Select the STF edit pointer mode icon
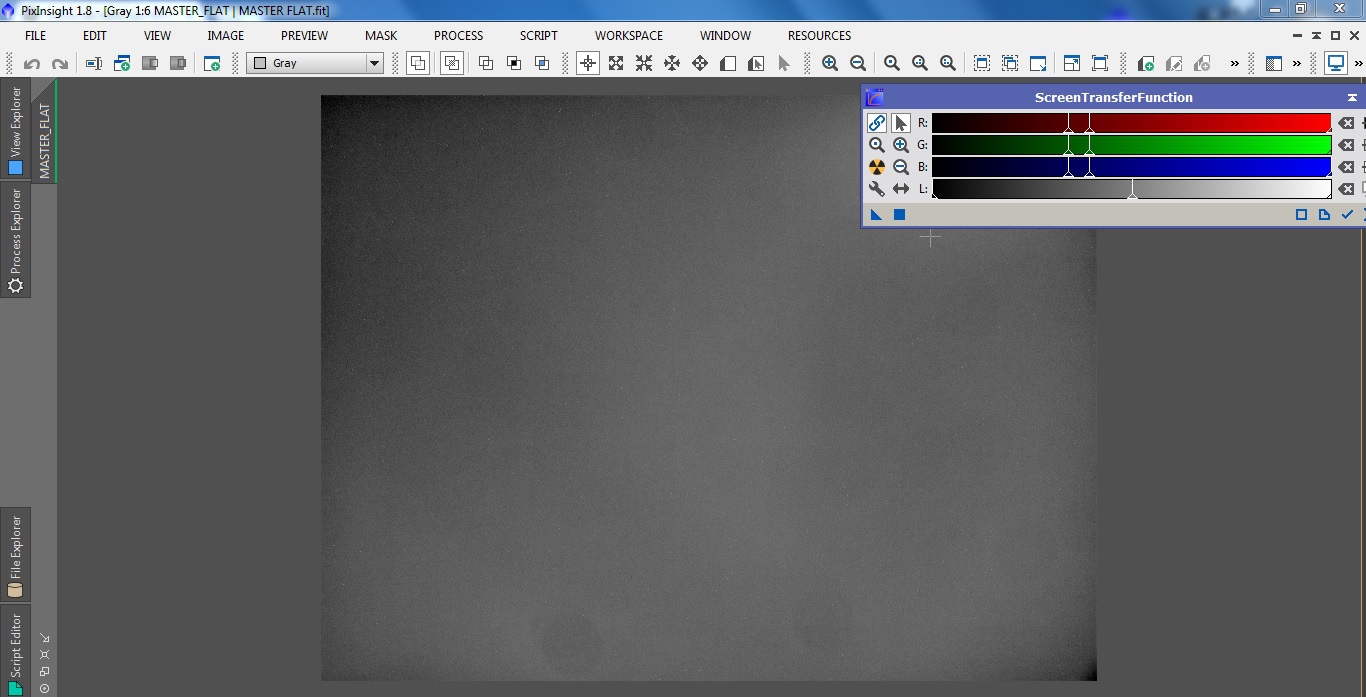 pyautogui.click(x=901, y=123)
